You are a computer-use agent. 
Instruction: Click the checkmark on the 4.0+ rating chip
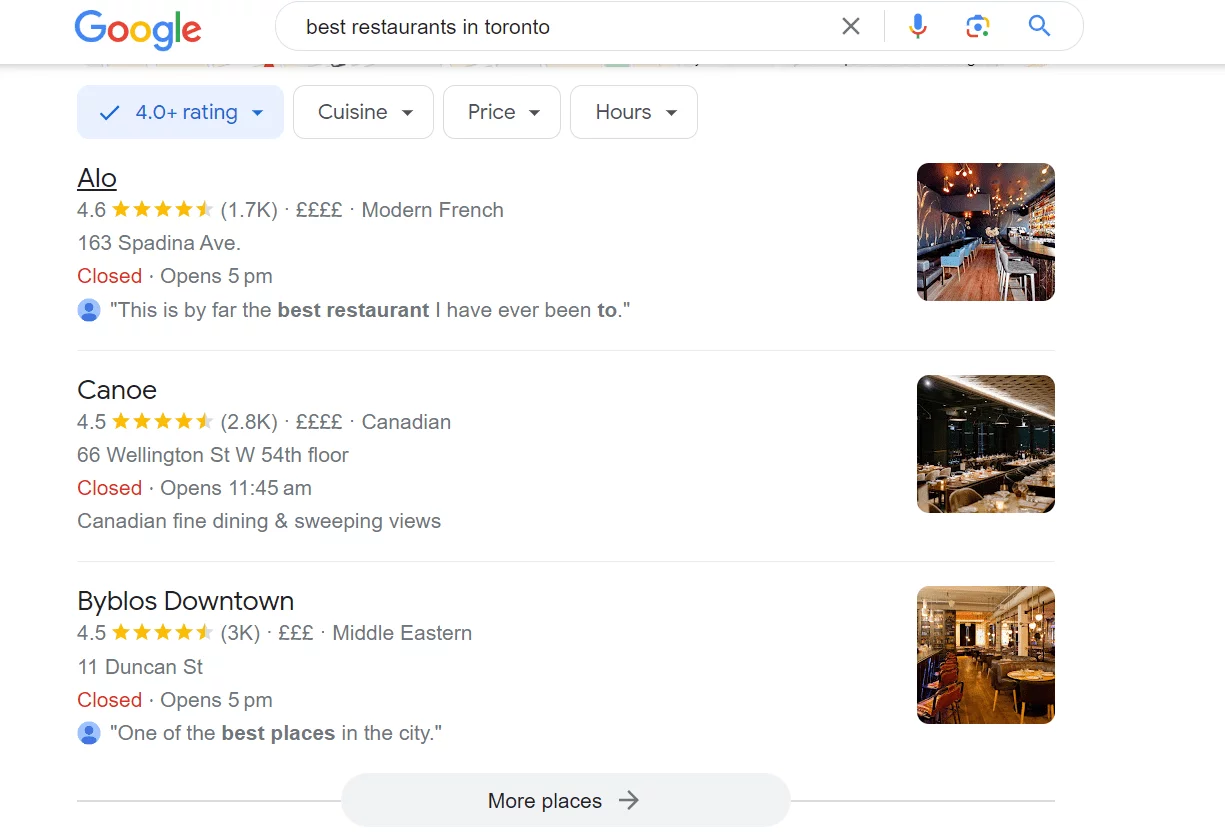tap(110, 112)
